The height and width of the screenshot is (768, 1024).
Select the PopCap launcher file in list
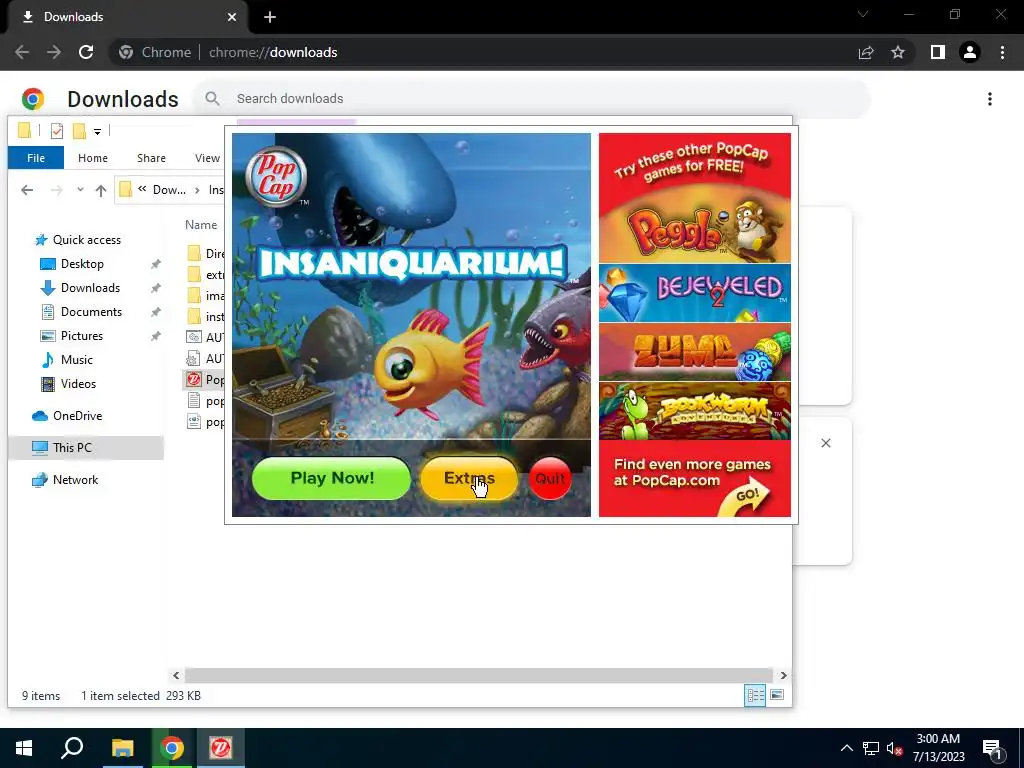click(204, 379)
